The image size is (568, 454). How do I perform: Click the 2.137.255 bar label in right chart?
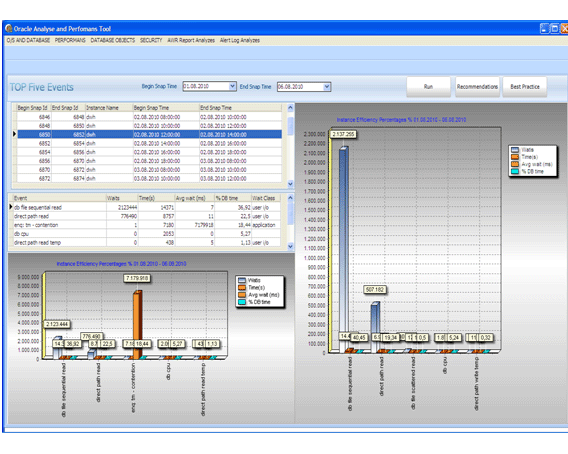click(343, 134)
